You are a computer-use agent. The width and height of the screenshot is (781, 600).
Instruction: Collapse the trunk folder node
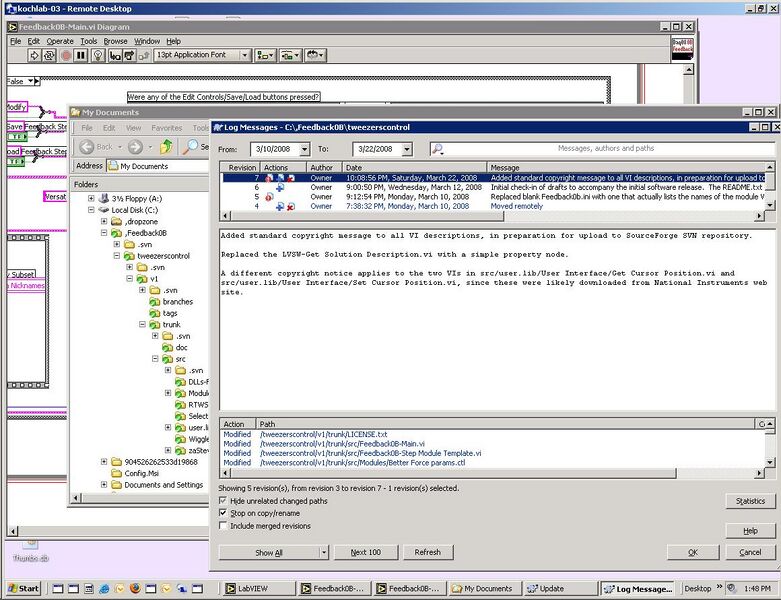pos(142,324)
